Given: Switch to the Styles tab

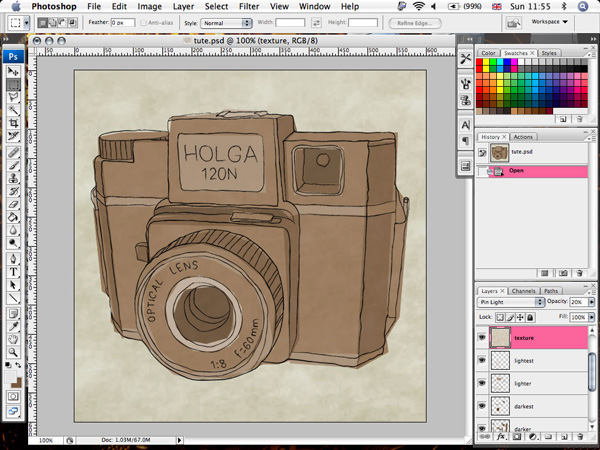Looking at the screenshot, I should tap(549, 53).
